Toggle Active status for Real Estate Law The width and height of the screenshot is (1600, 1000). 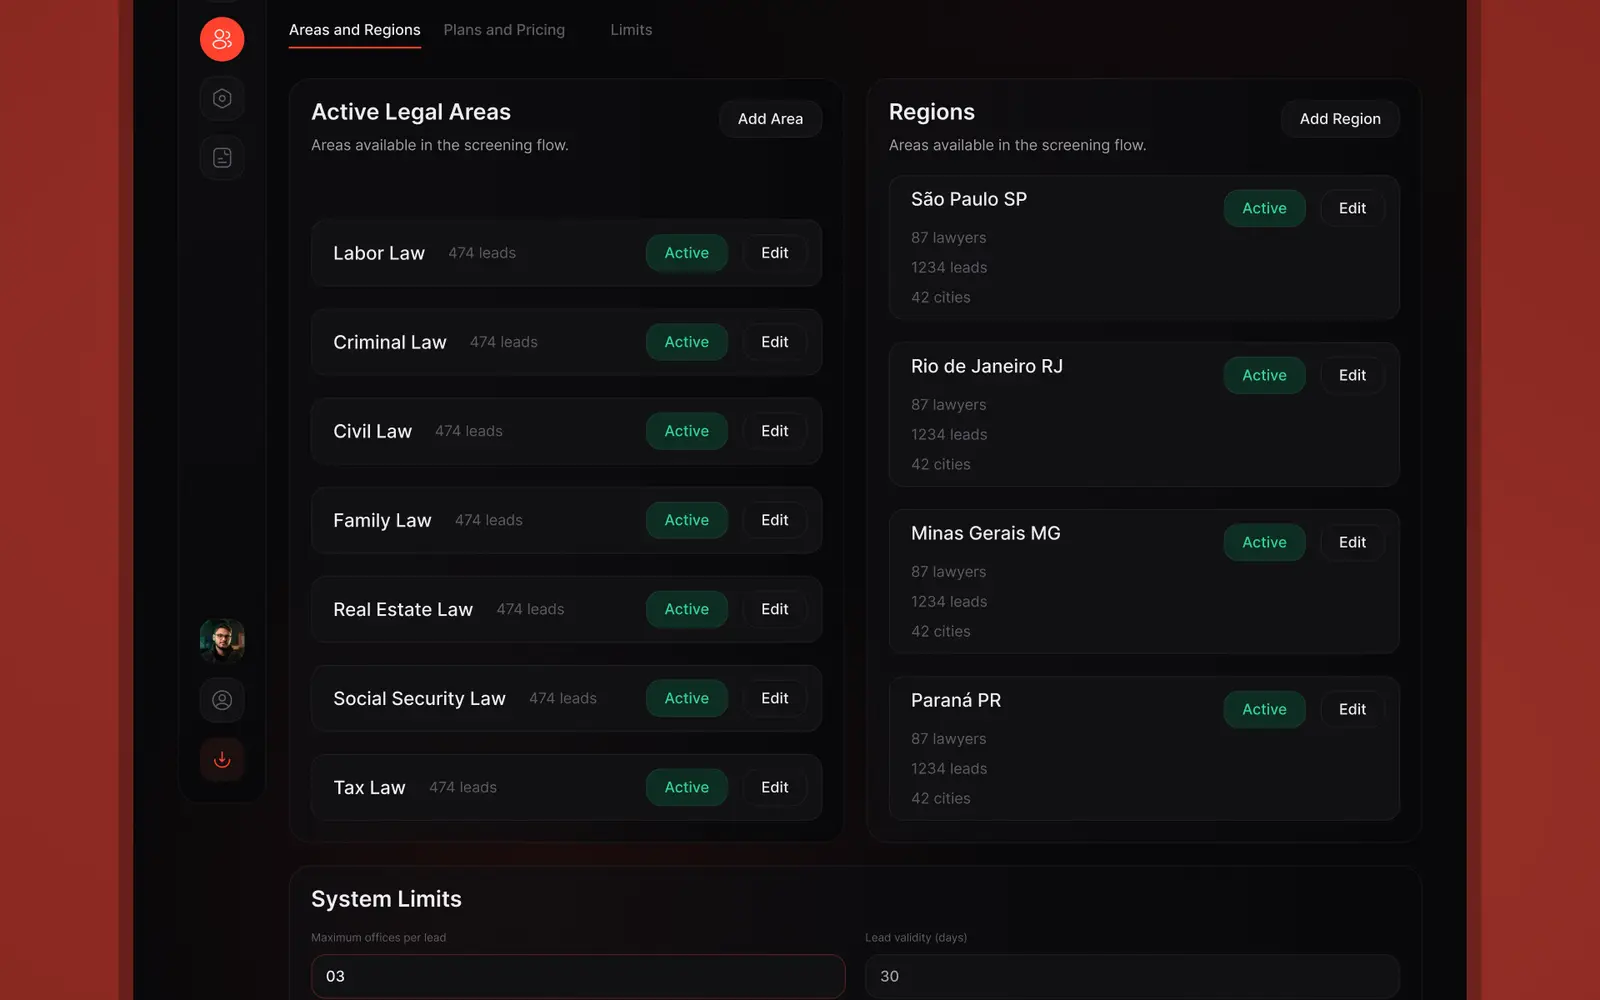[687, 609]
